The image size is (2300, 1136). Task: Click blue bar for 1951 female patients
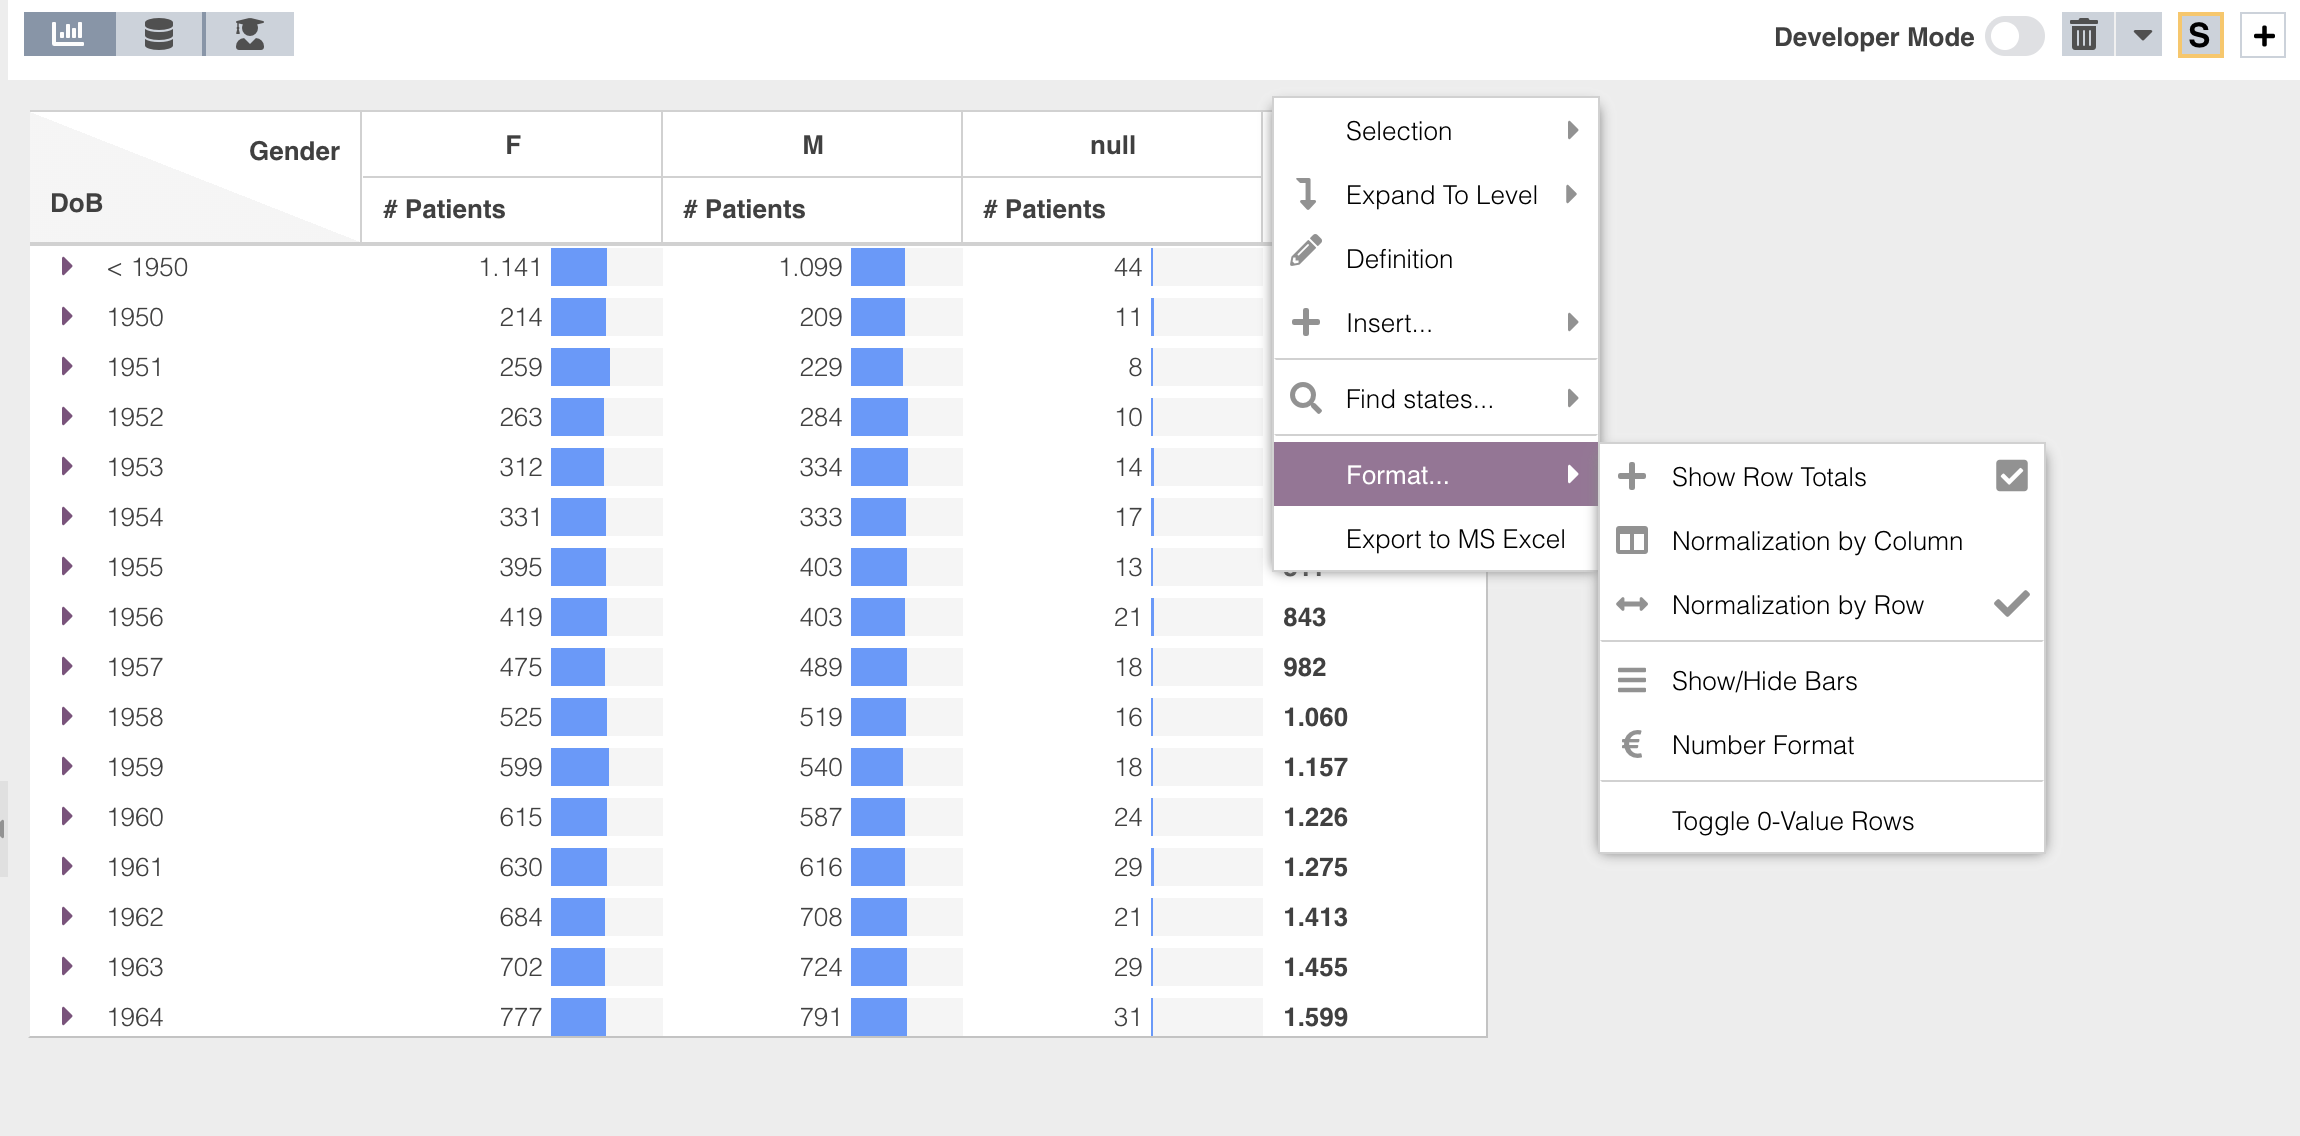point(580,367)
